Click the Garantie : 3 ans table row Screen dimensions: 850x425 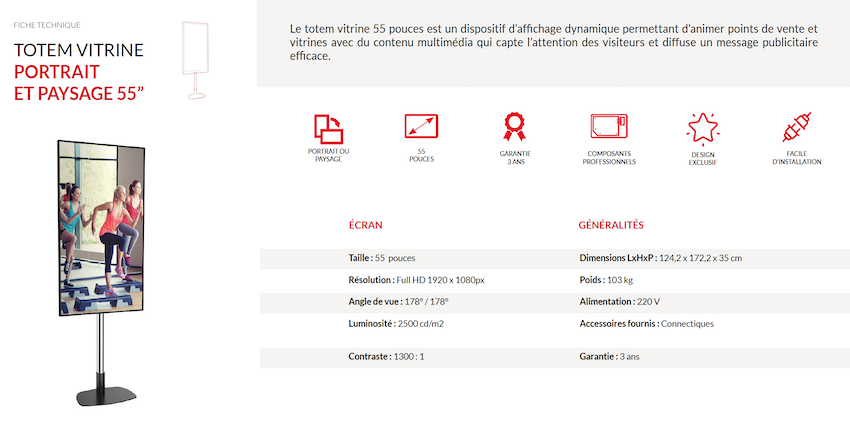tap(609, 357)
